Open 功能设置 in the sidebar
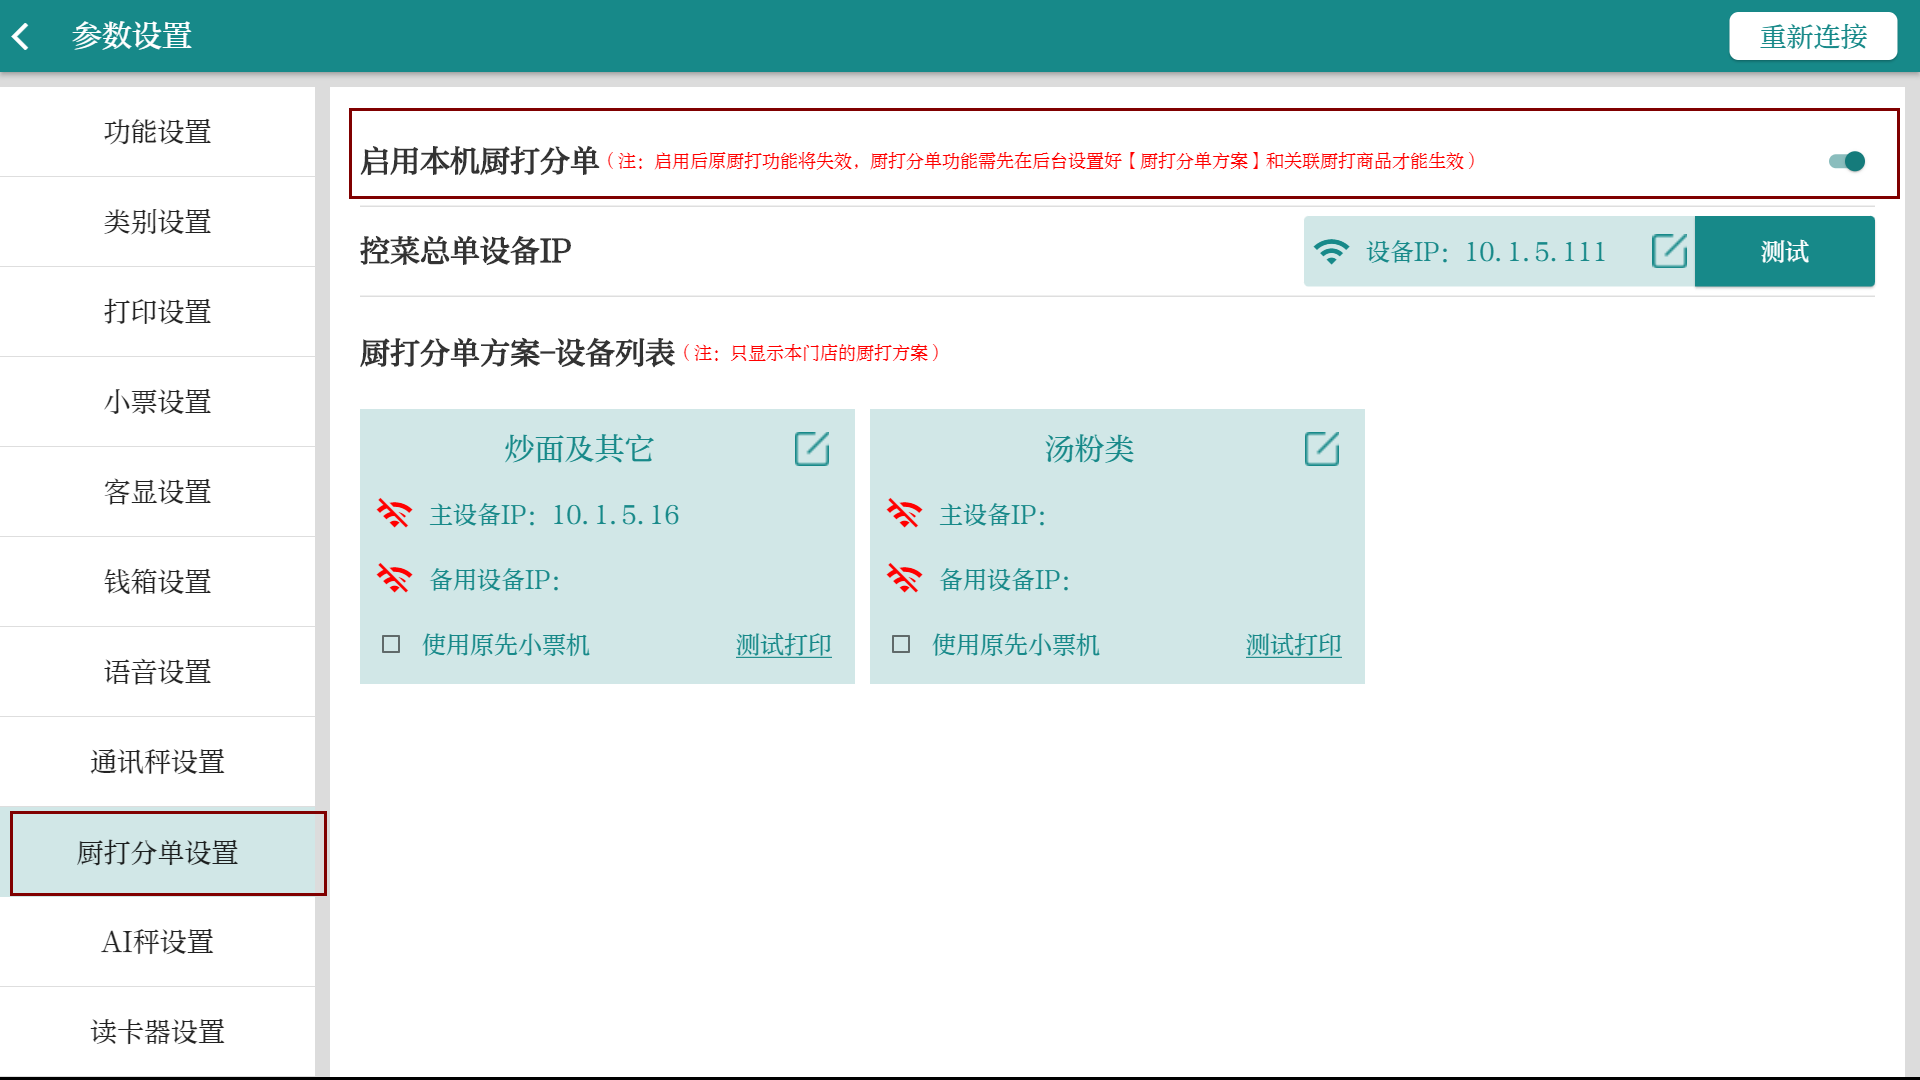This screenshot has width=1920, height=1080. (x=157, y=132)
